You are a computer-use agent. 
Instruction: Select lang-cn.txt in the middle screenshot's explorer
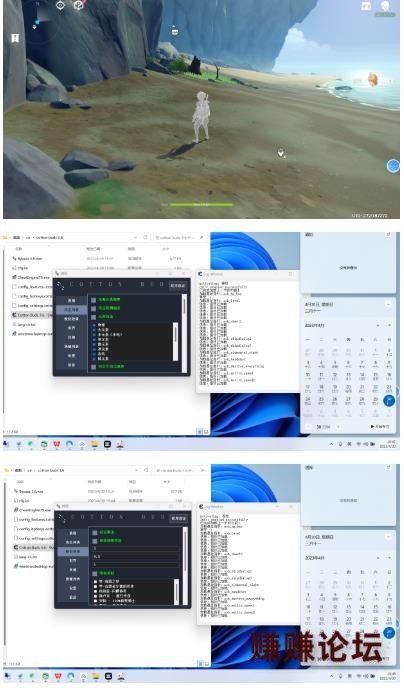(x=26, y=324)
